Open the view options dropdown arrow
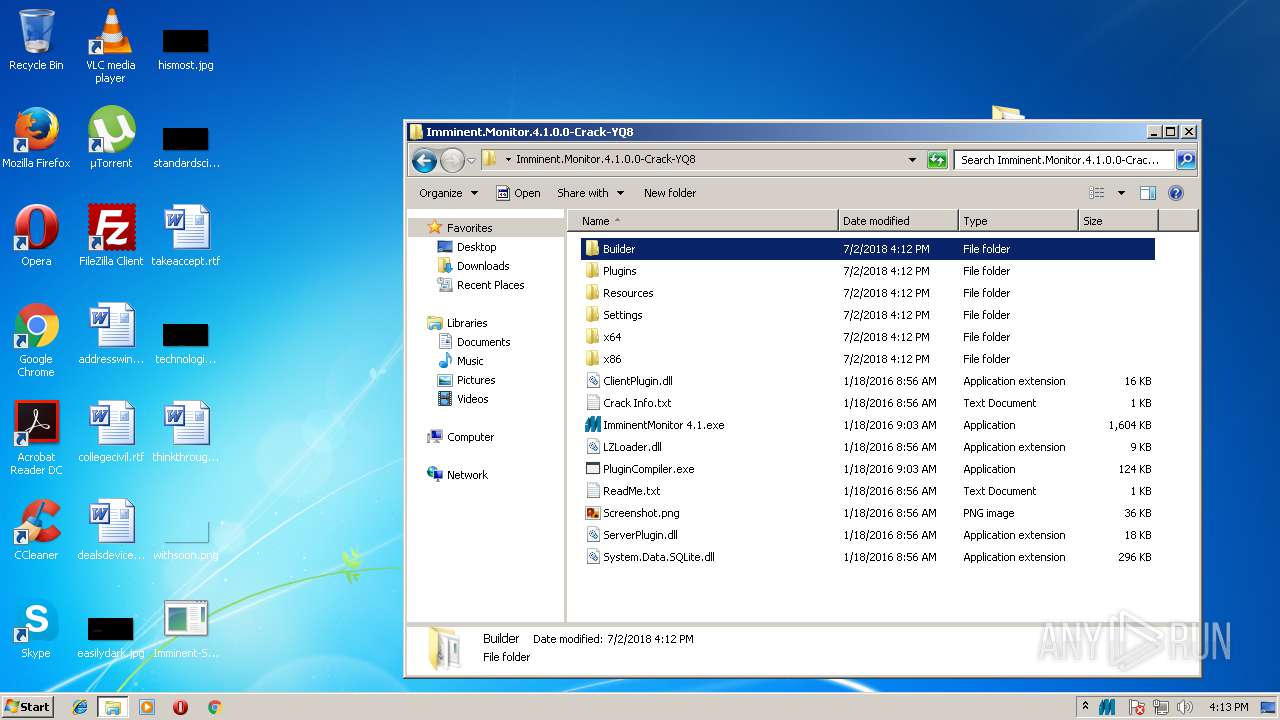 point(1121,193)
